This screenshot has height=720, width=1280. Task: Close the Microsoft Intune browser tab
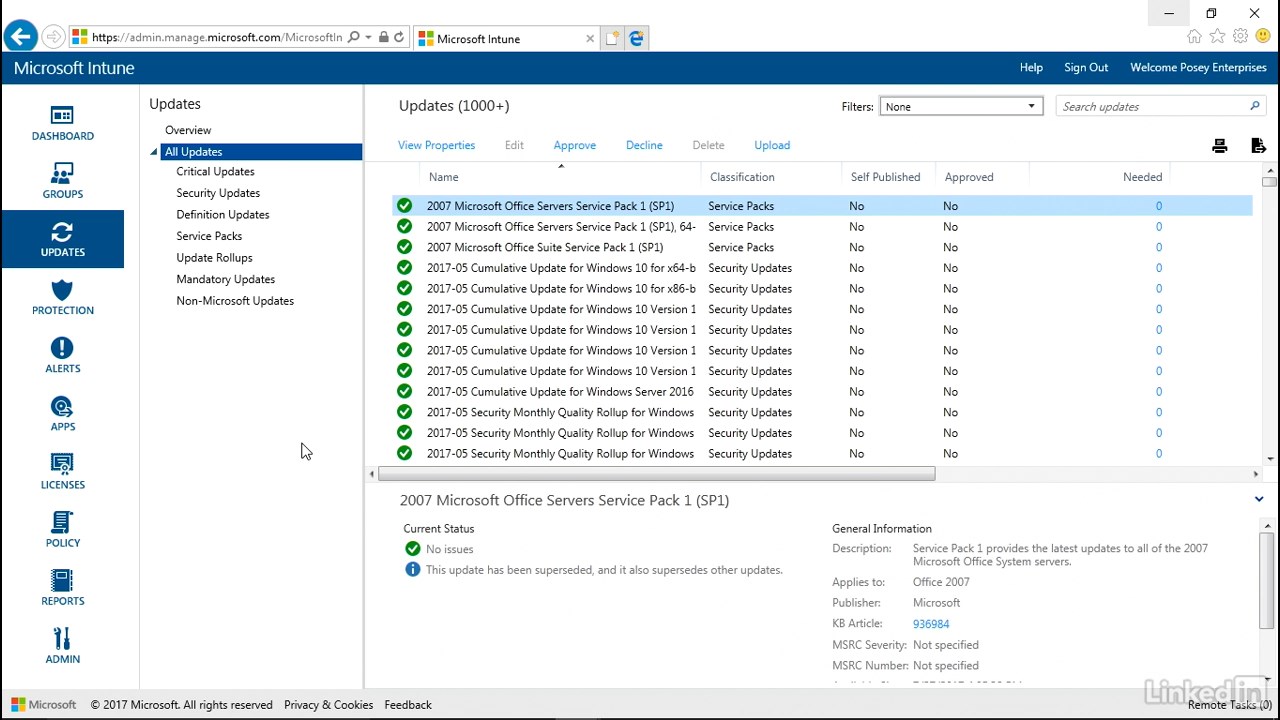pos(590,39)
